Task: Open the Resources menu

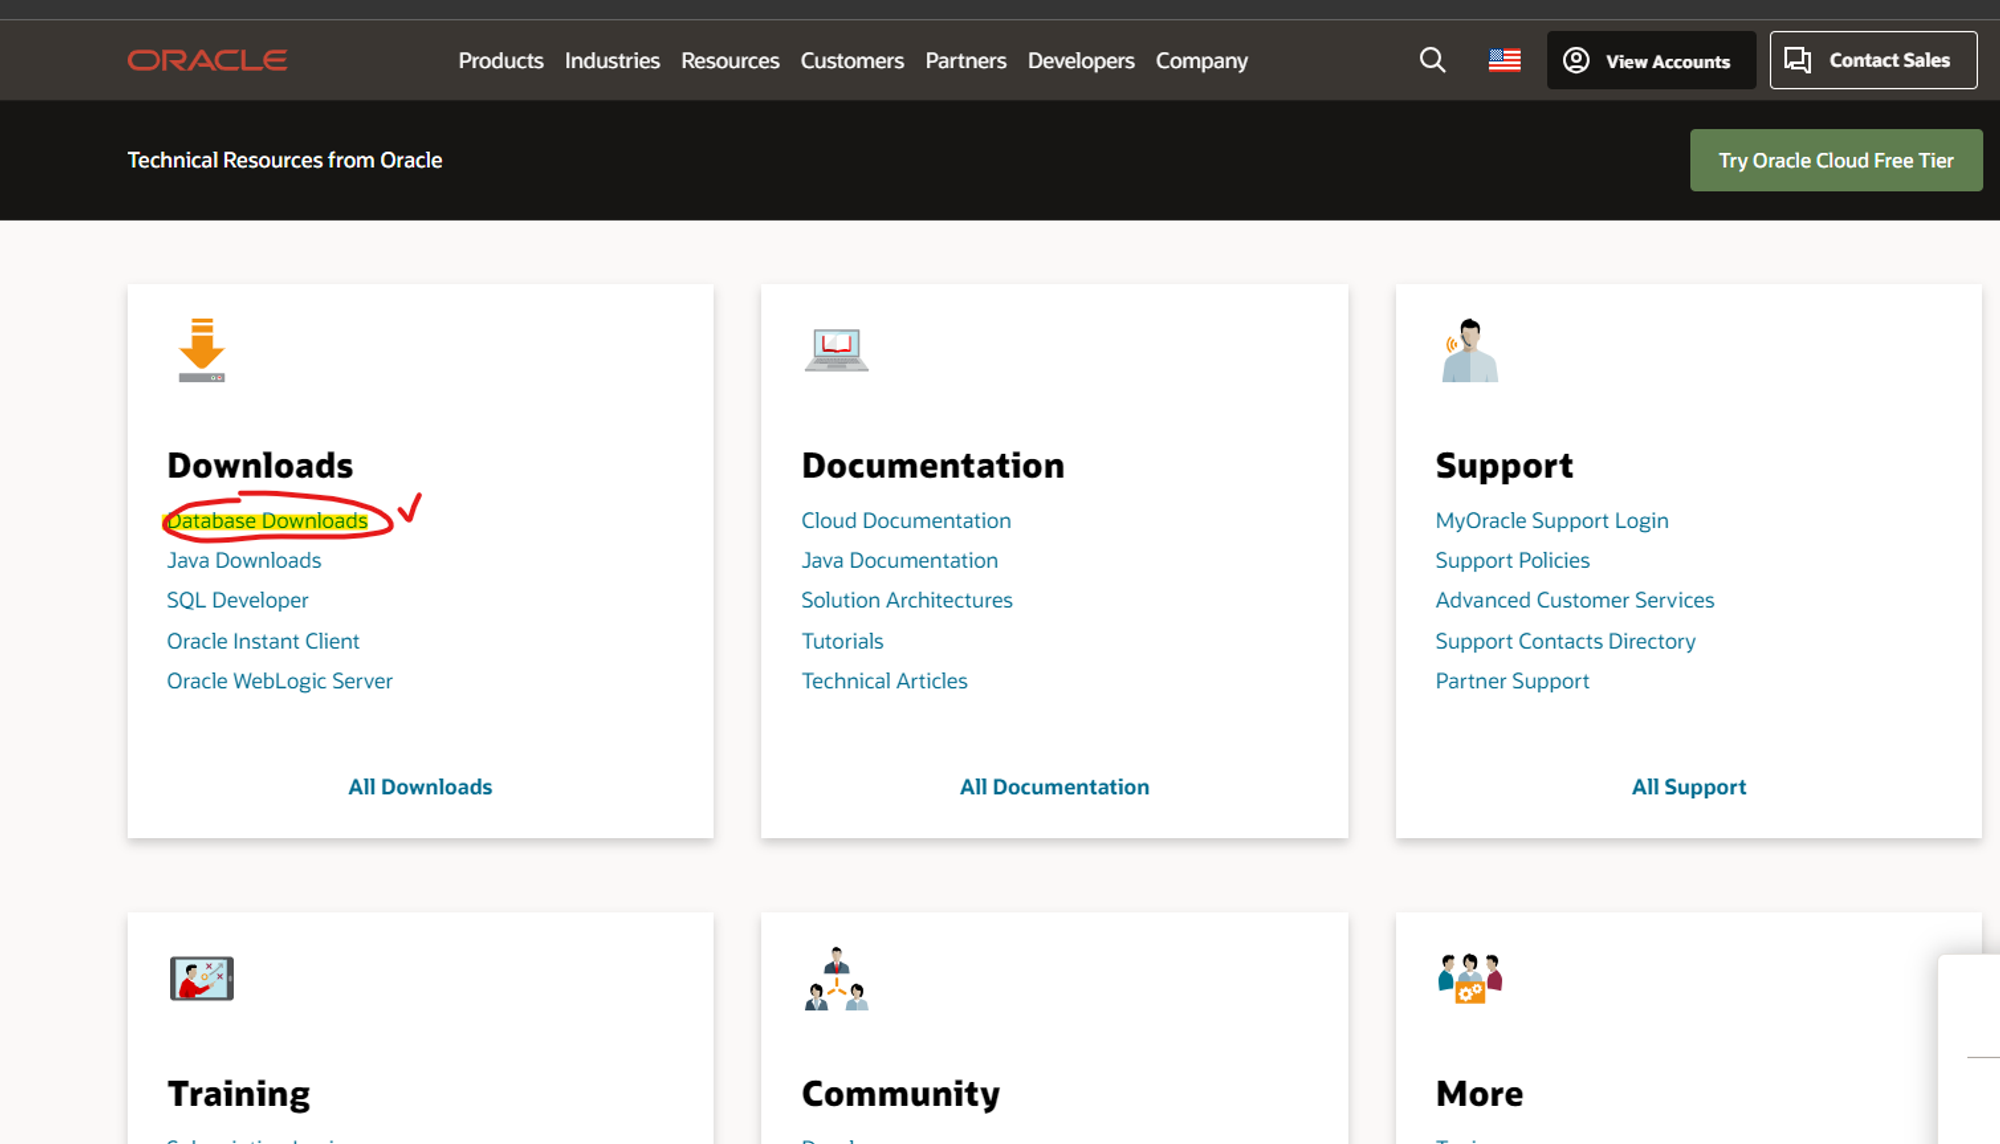Action: pyautogui.click(x=730, y=60)
